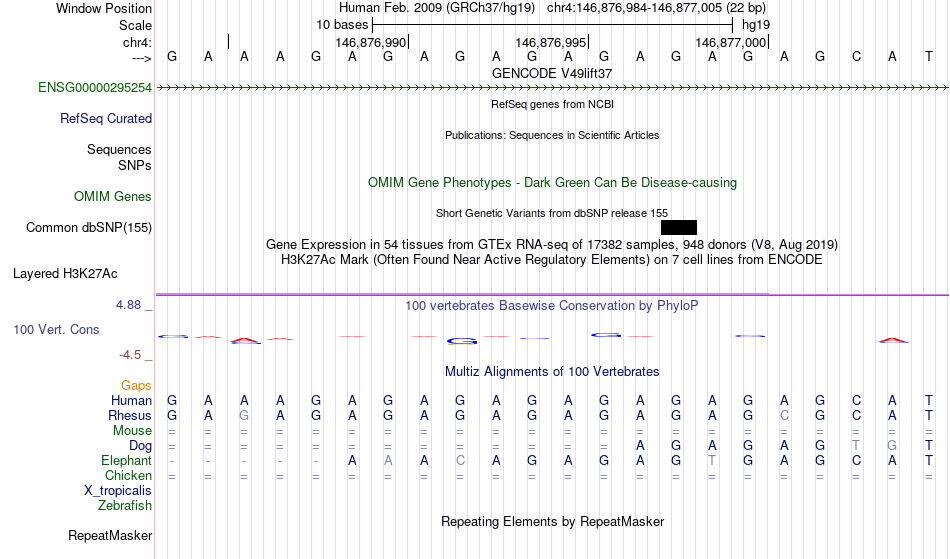This screenshot has width=950, height=559.
Task: Click the OMIM Gene Phenotypes track title
Action: point(553,183)
